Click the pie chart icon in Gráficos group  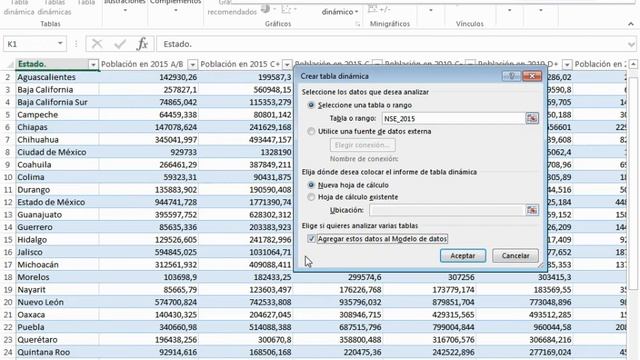(265, 9)
